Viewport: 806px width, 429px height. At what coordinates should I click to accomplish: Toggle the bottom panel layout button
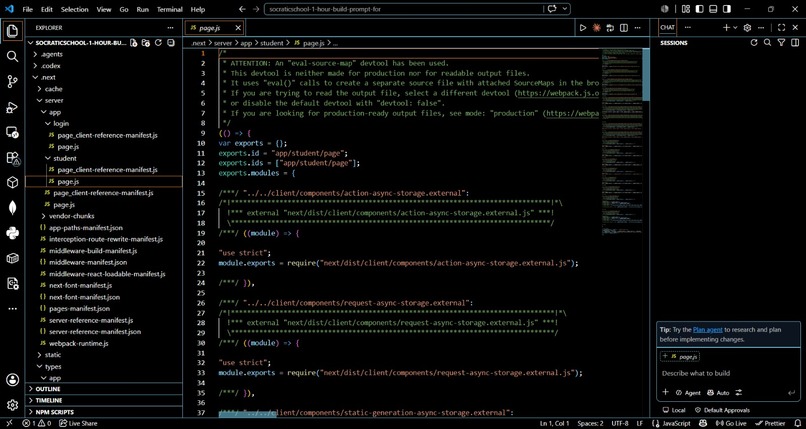712,9
